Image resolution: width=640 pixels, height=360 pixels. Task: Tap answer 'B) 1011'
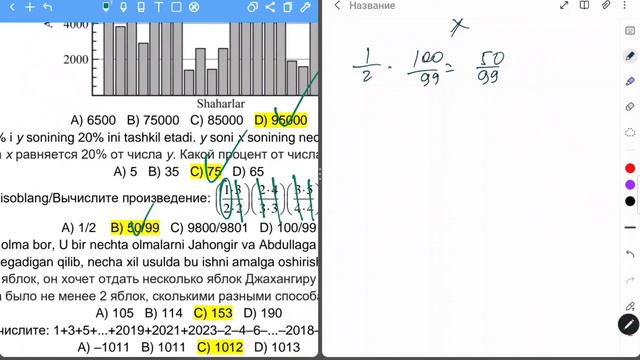(163, 347)
